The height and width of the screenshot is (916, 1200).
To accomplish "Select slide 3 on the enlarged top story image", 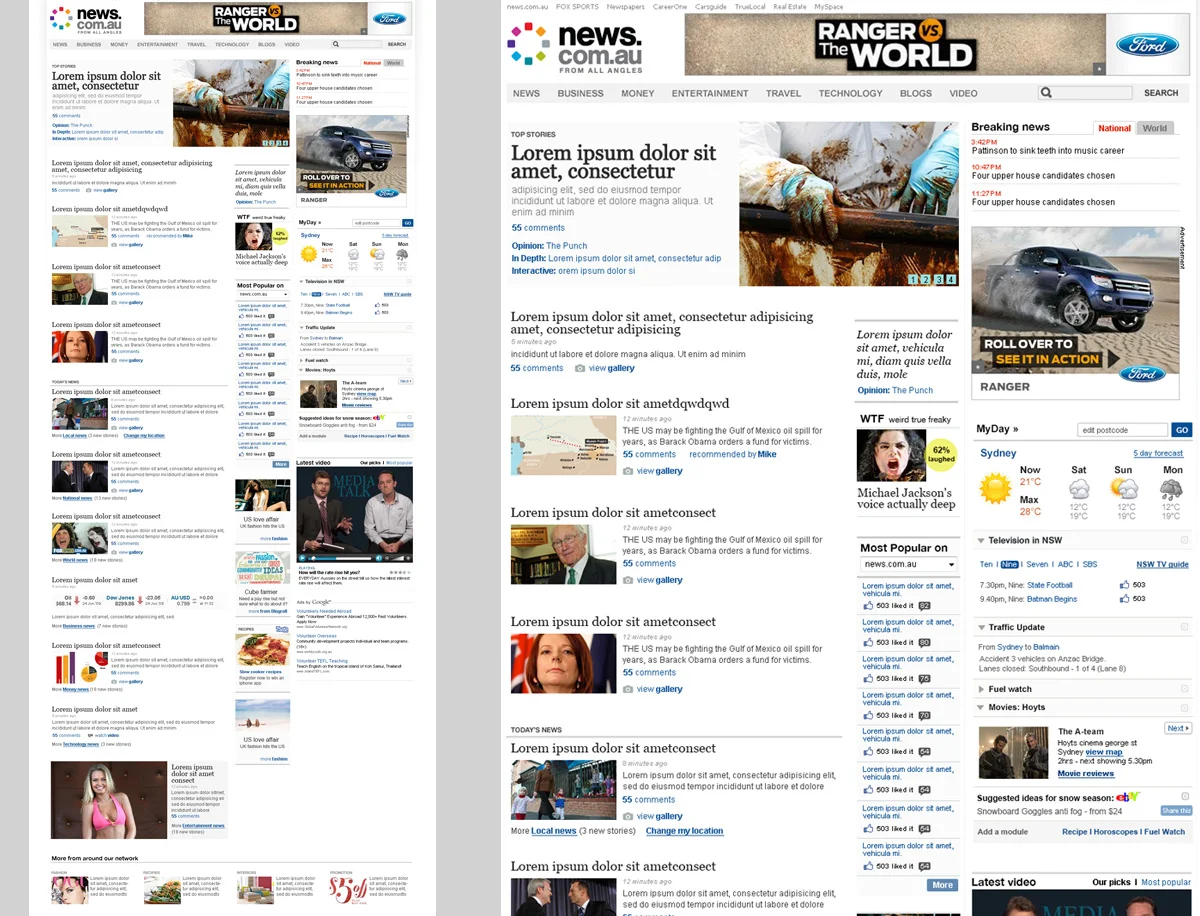I will click(x=938, y=280).
